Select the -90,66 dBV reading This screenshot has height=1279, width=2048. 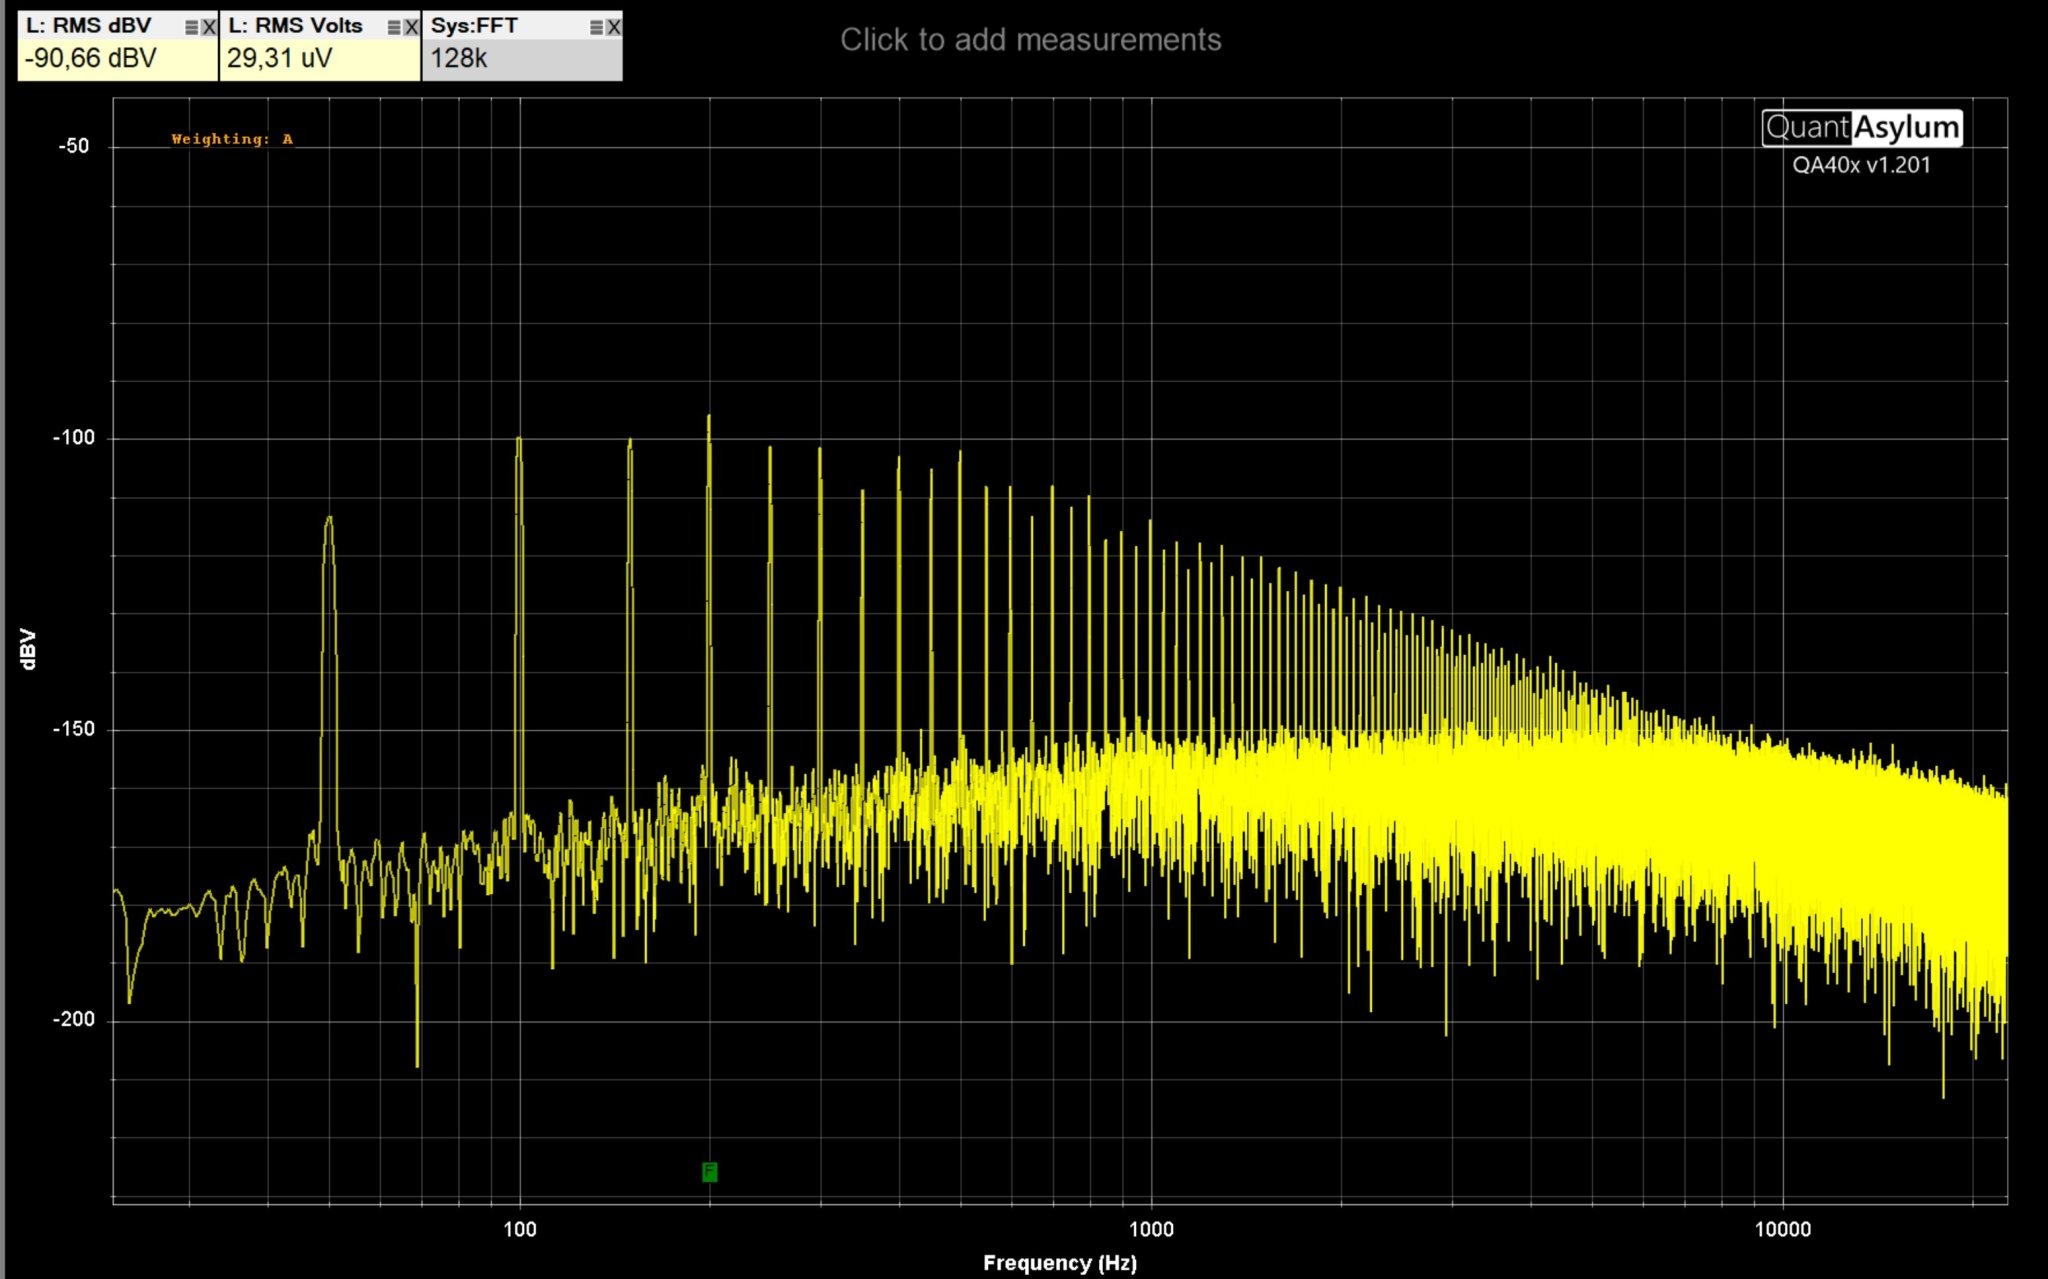pos(91,58)
